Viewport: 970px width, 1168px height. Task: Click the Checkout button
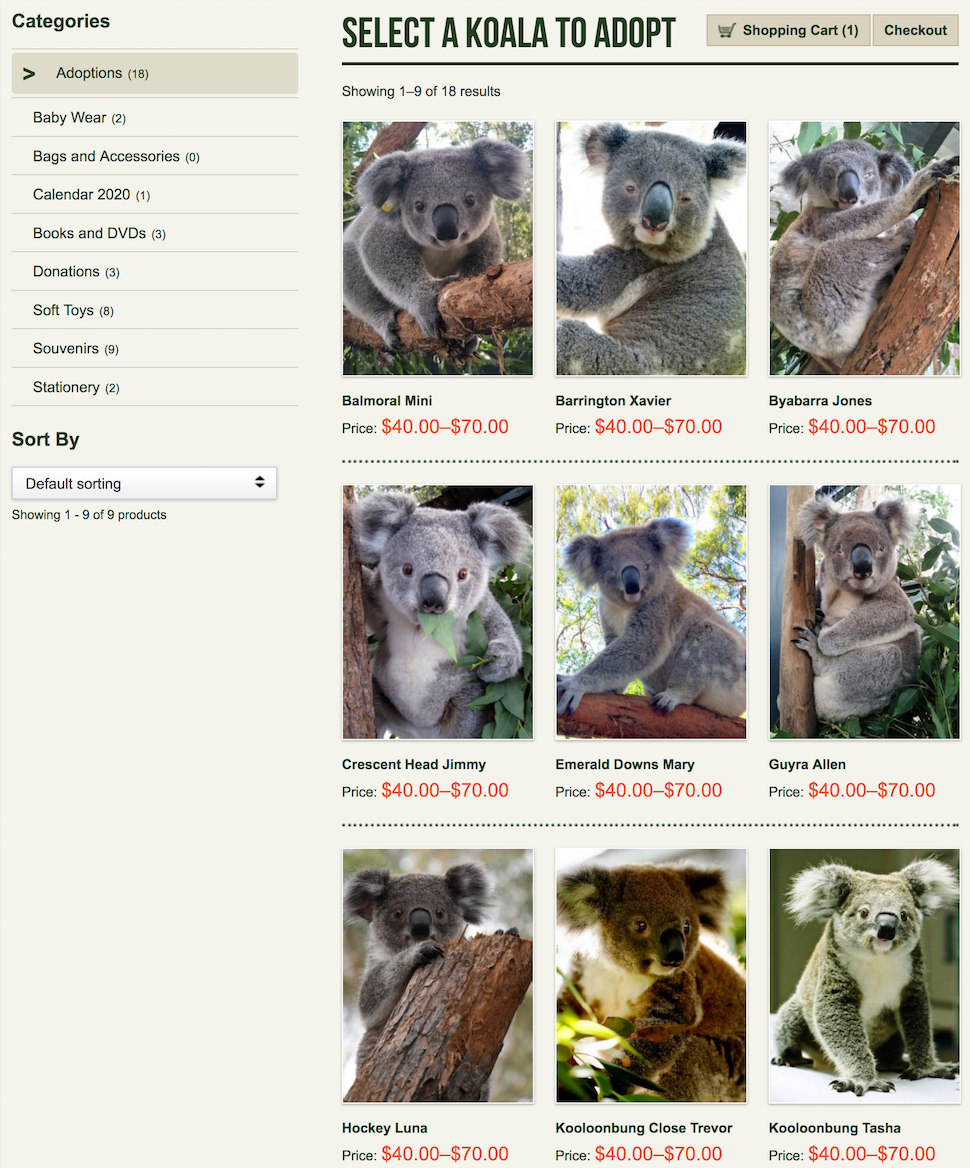[x=915, y=31]
